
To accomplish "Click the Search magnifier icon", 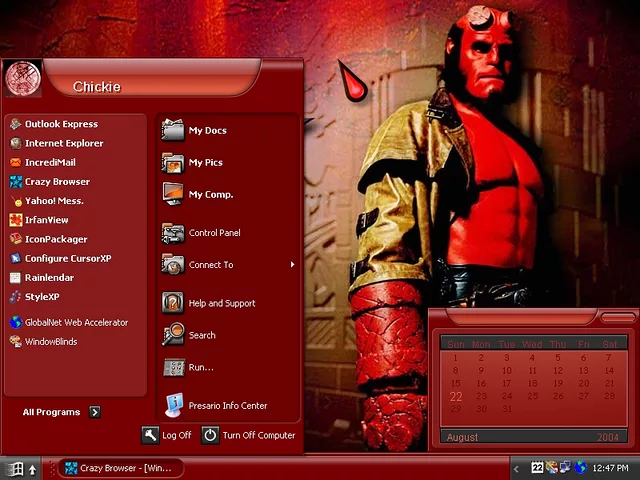I will [x=173, y=334].
